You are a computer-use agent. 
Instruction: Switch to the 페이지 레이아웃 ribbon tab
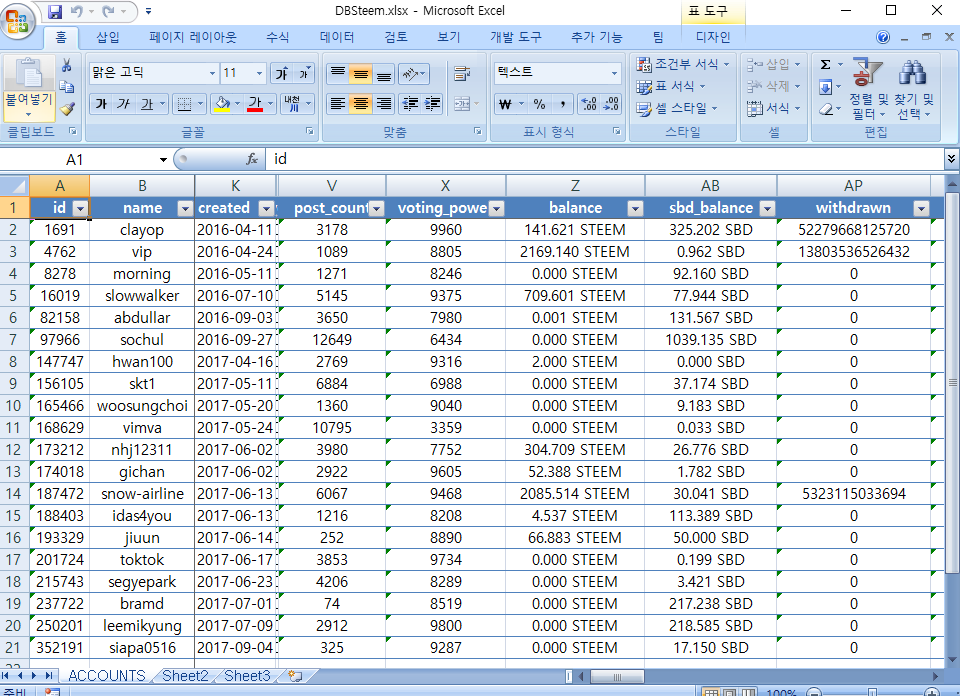(193, 37)
